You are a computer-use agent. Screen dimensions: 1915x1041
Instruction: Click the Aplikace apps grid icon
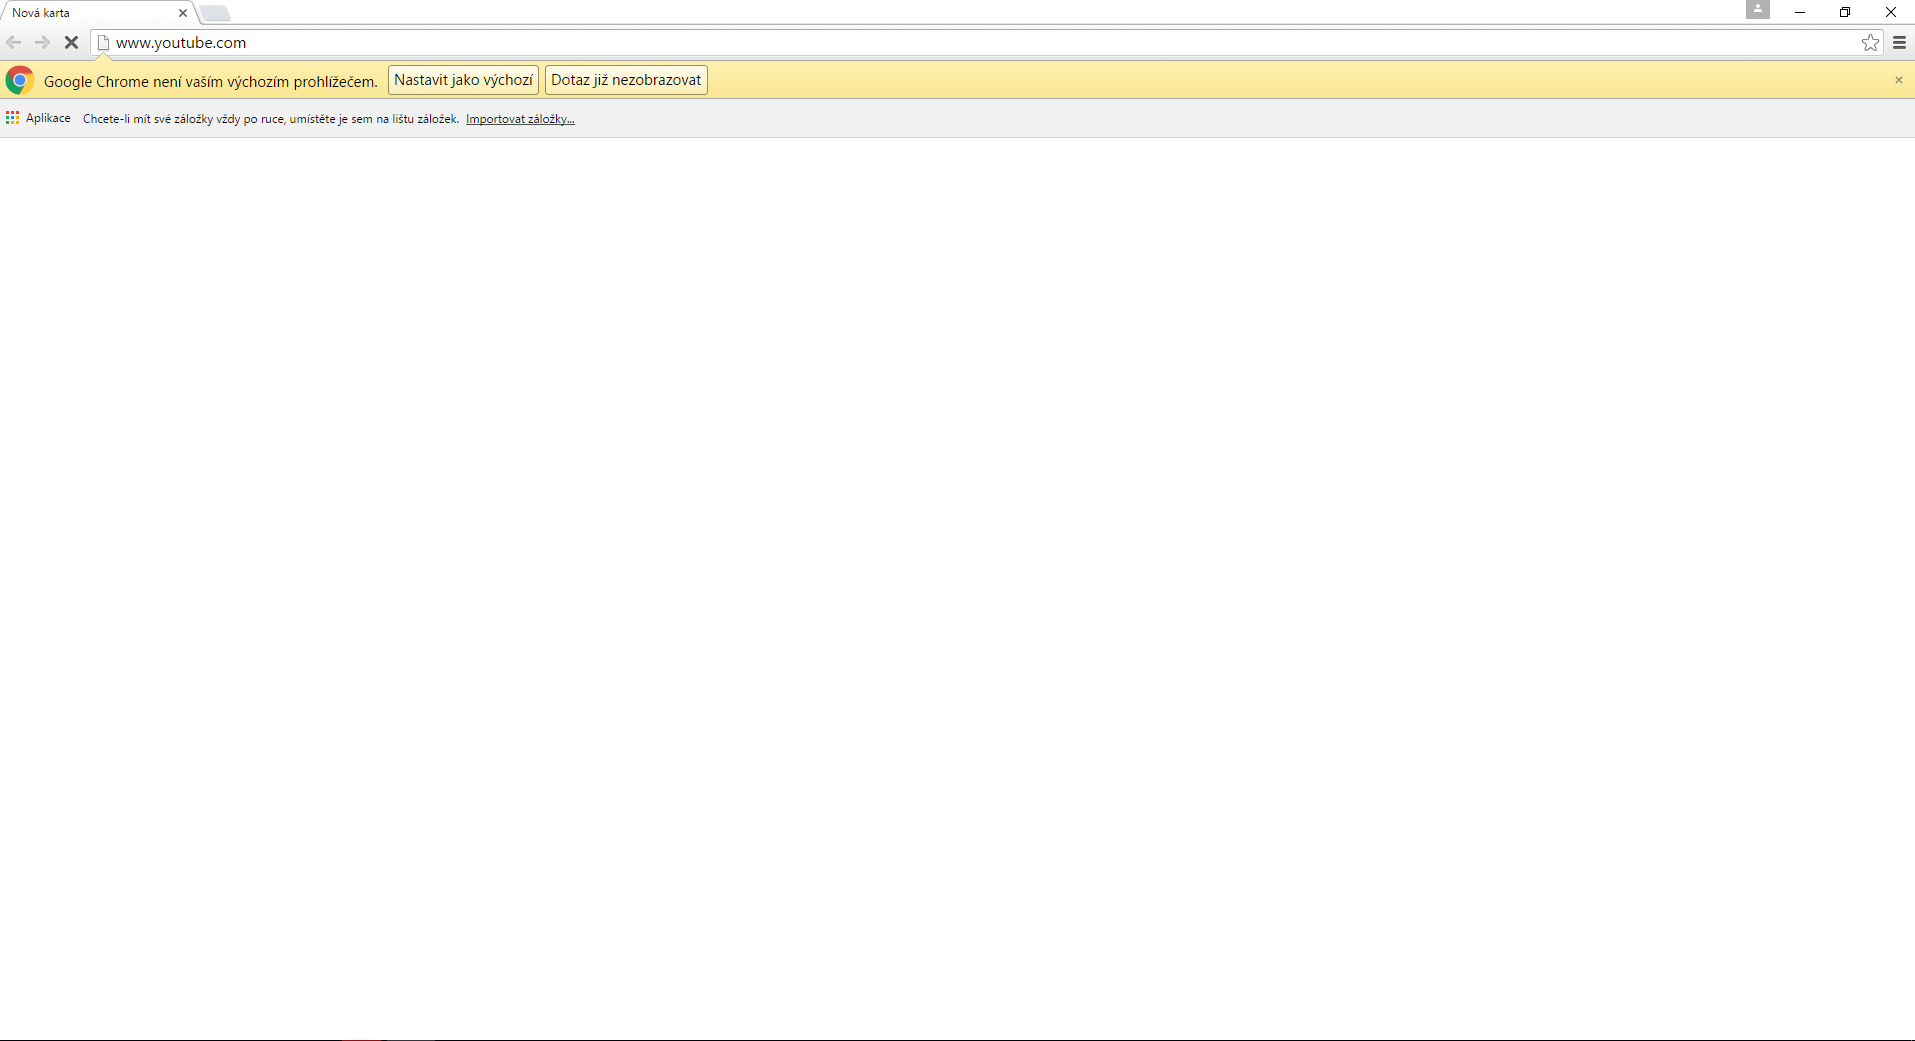[12, 117]
